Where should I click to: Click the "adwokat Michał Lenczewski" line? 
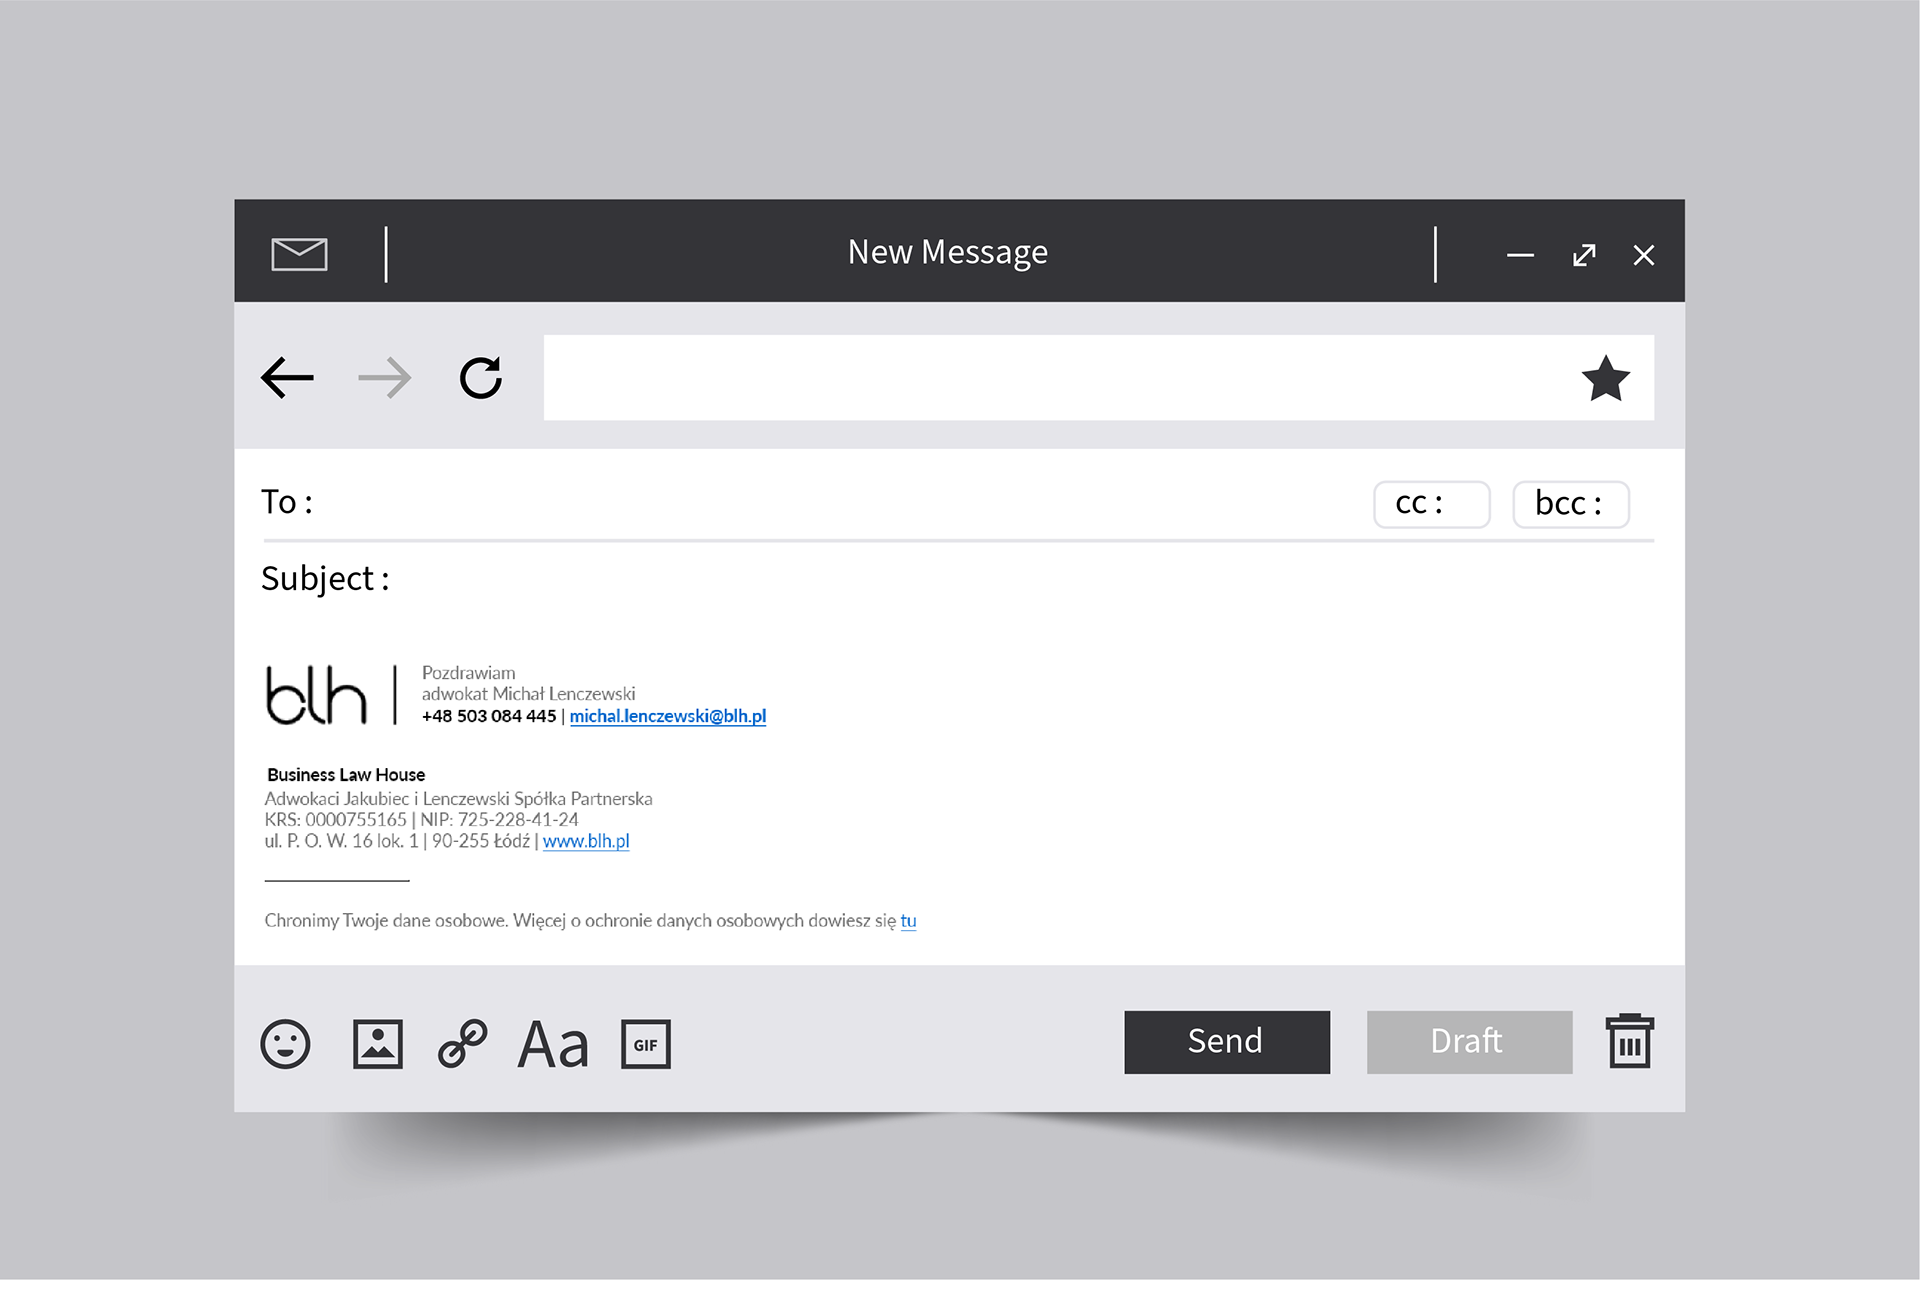[528, 694]
